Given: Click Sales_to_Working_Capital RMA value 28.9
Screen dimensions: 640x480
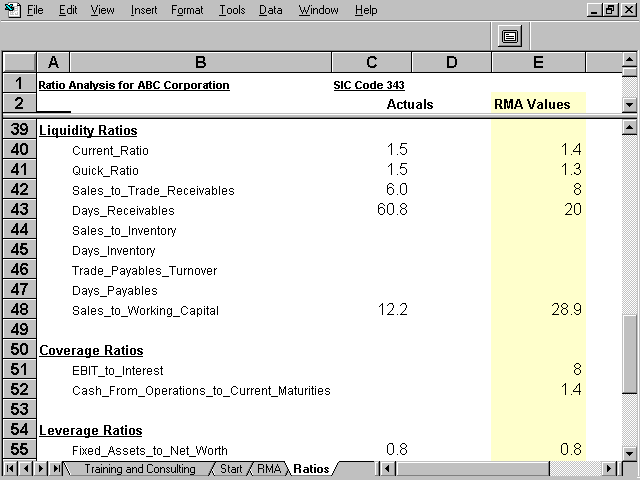Looking at the screenshot, I should click(x=567, y=309).
